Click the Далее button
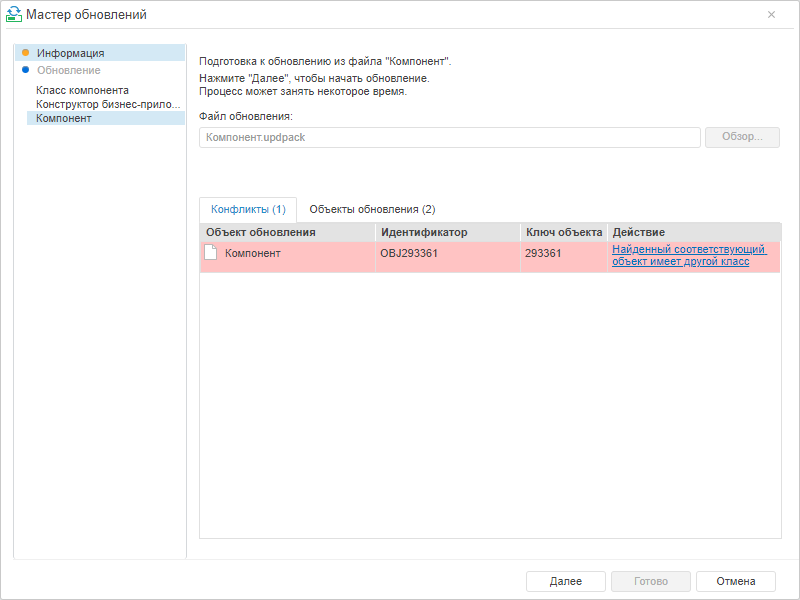The width and height of the screenshot is (800, 600). coord(566,581)
